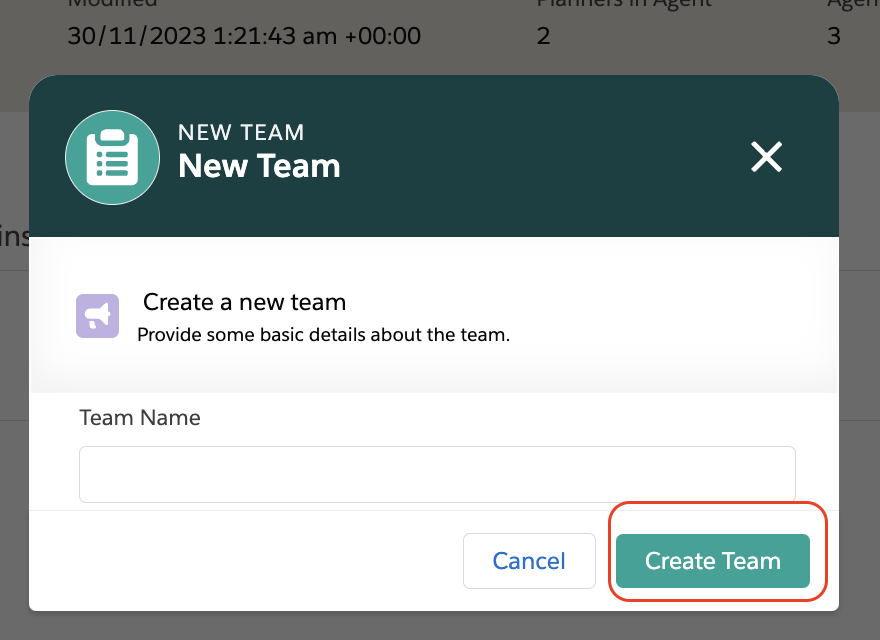Cancel the new team dialog
The width and height of the screenshot is (880, 640).
click(529, 561)
